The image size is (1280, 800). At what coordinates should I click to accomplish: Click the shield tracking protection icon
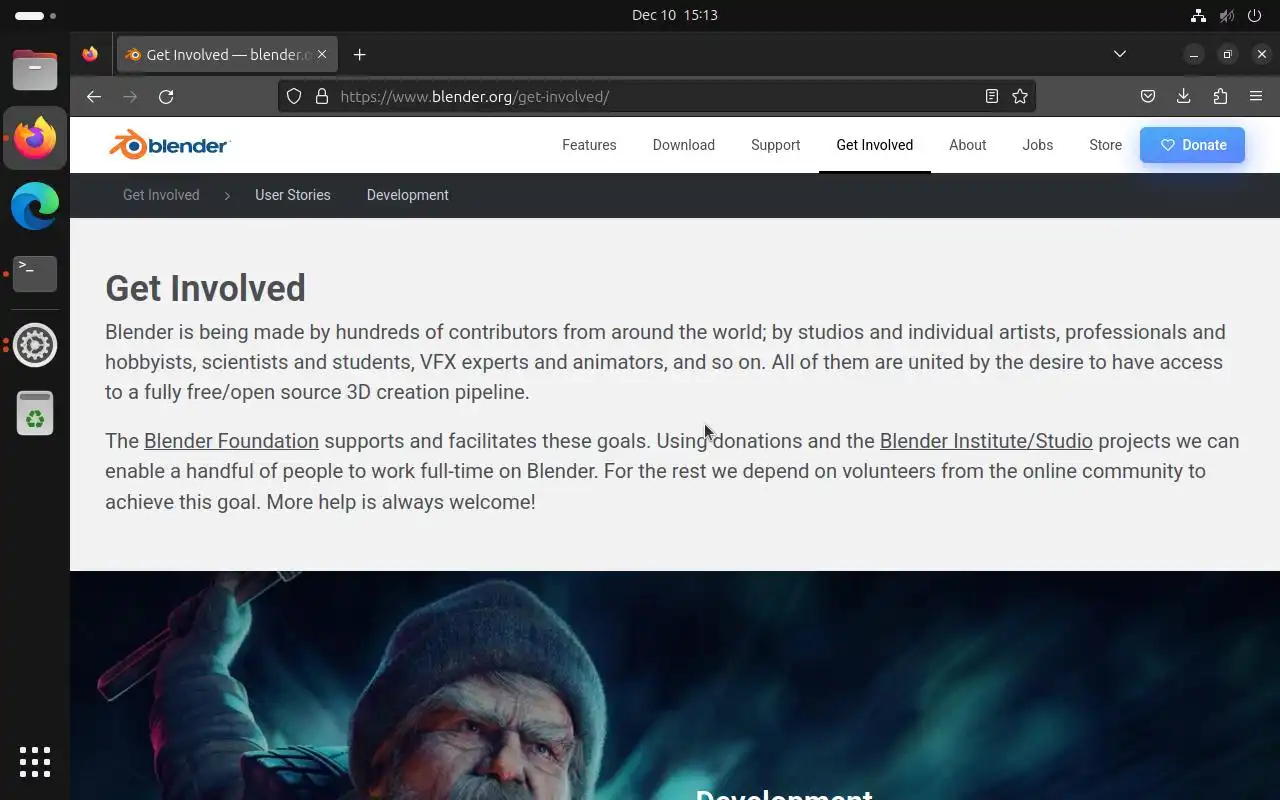click(294, 96)
